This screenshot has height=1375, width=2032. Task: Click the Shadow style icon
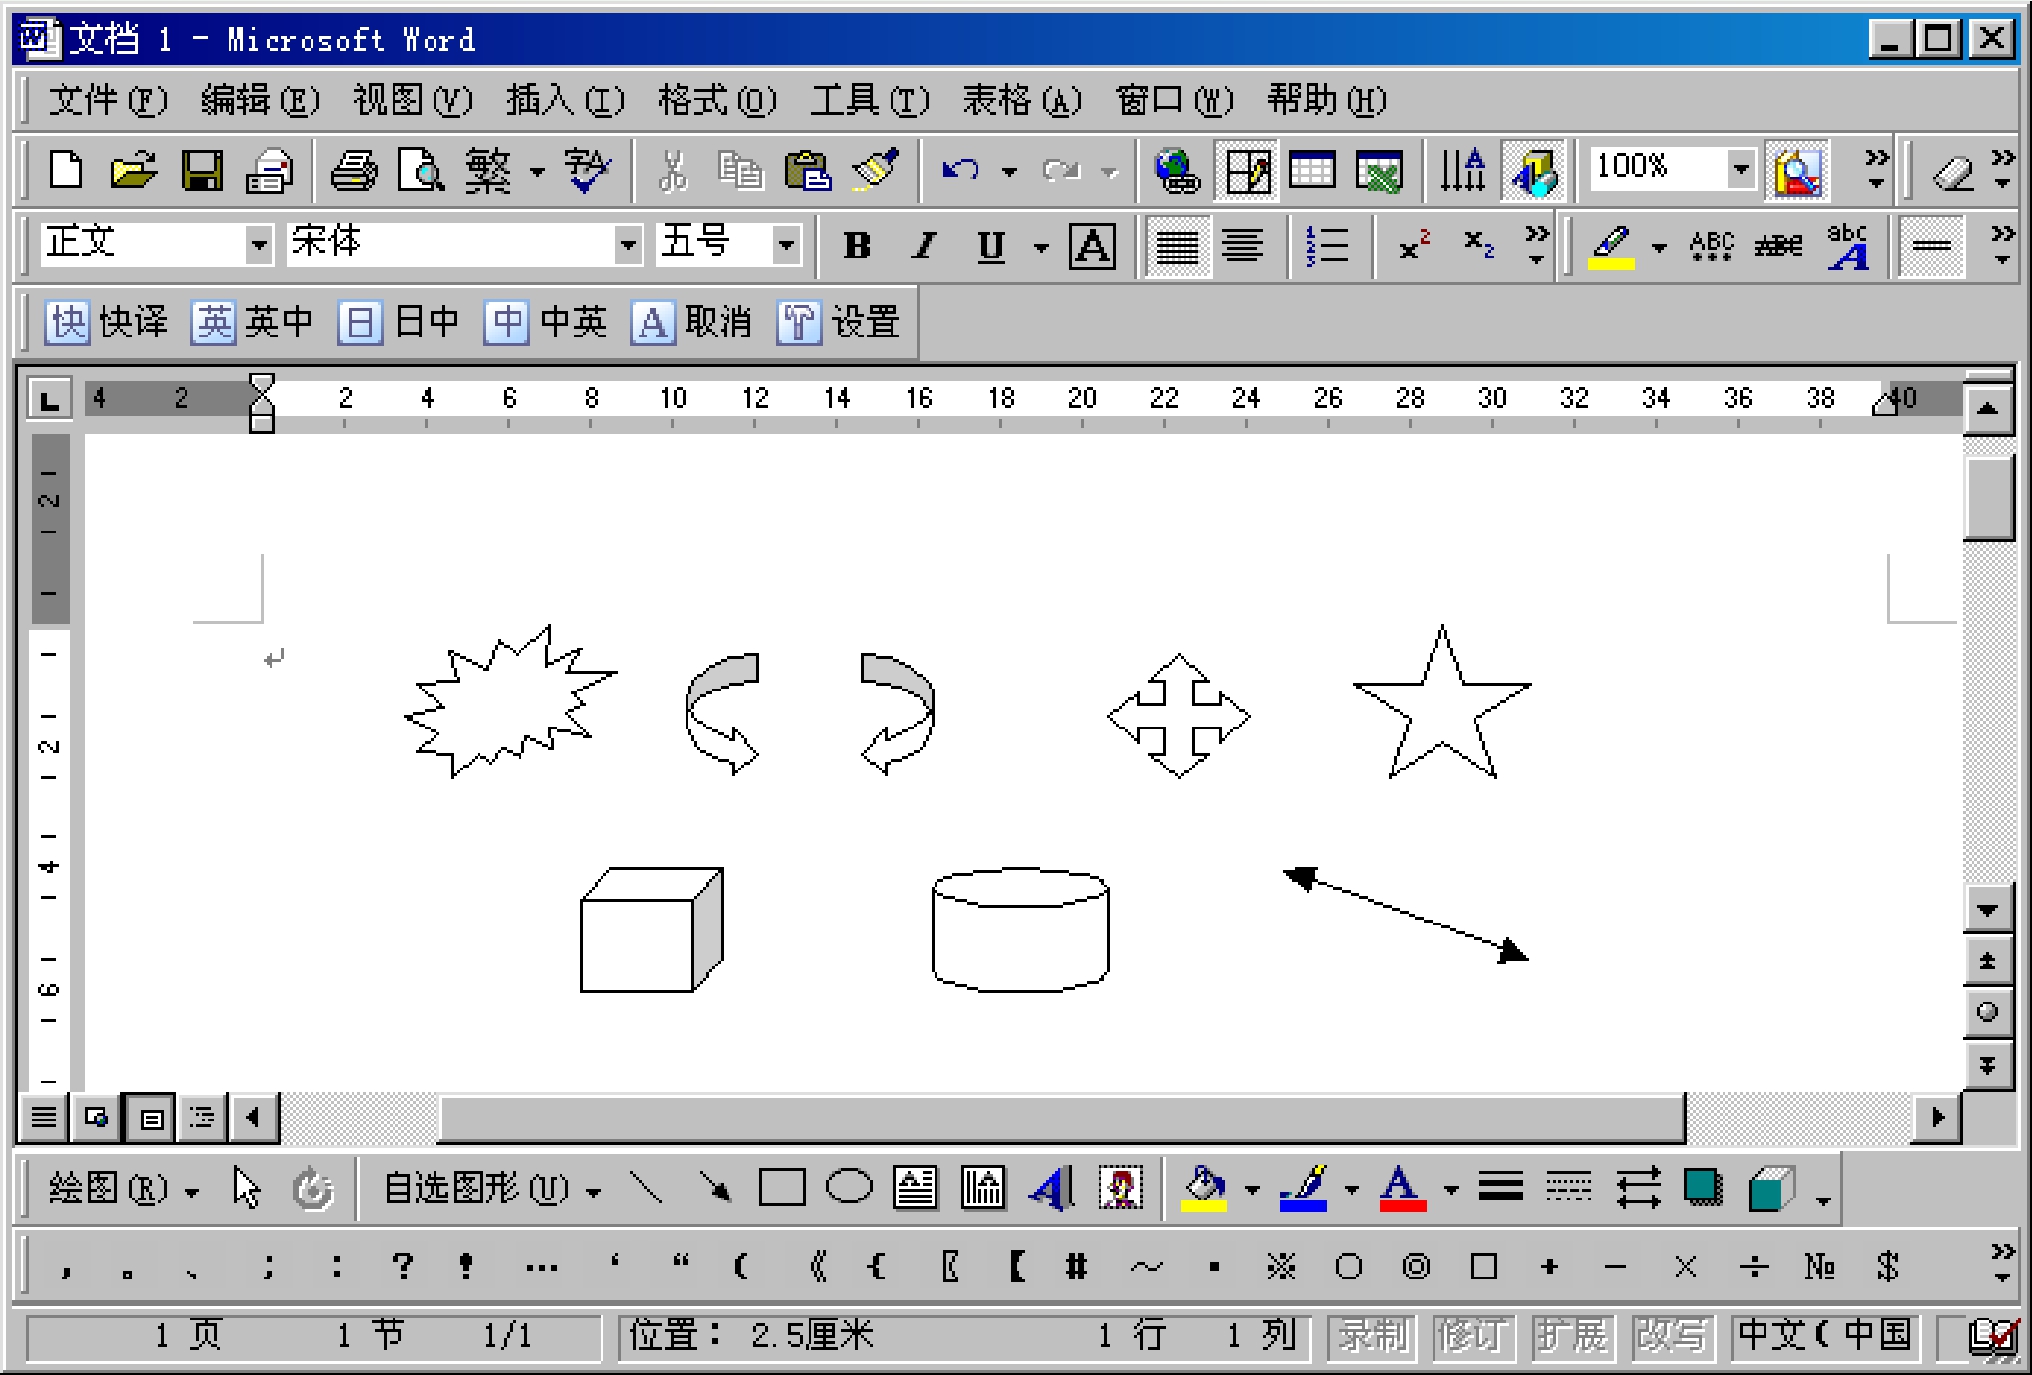tap(1703, 1189)
